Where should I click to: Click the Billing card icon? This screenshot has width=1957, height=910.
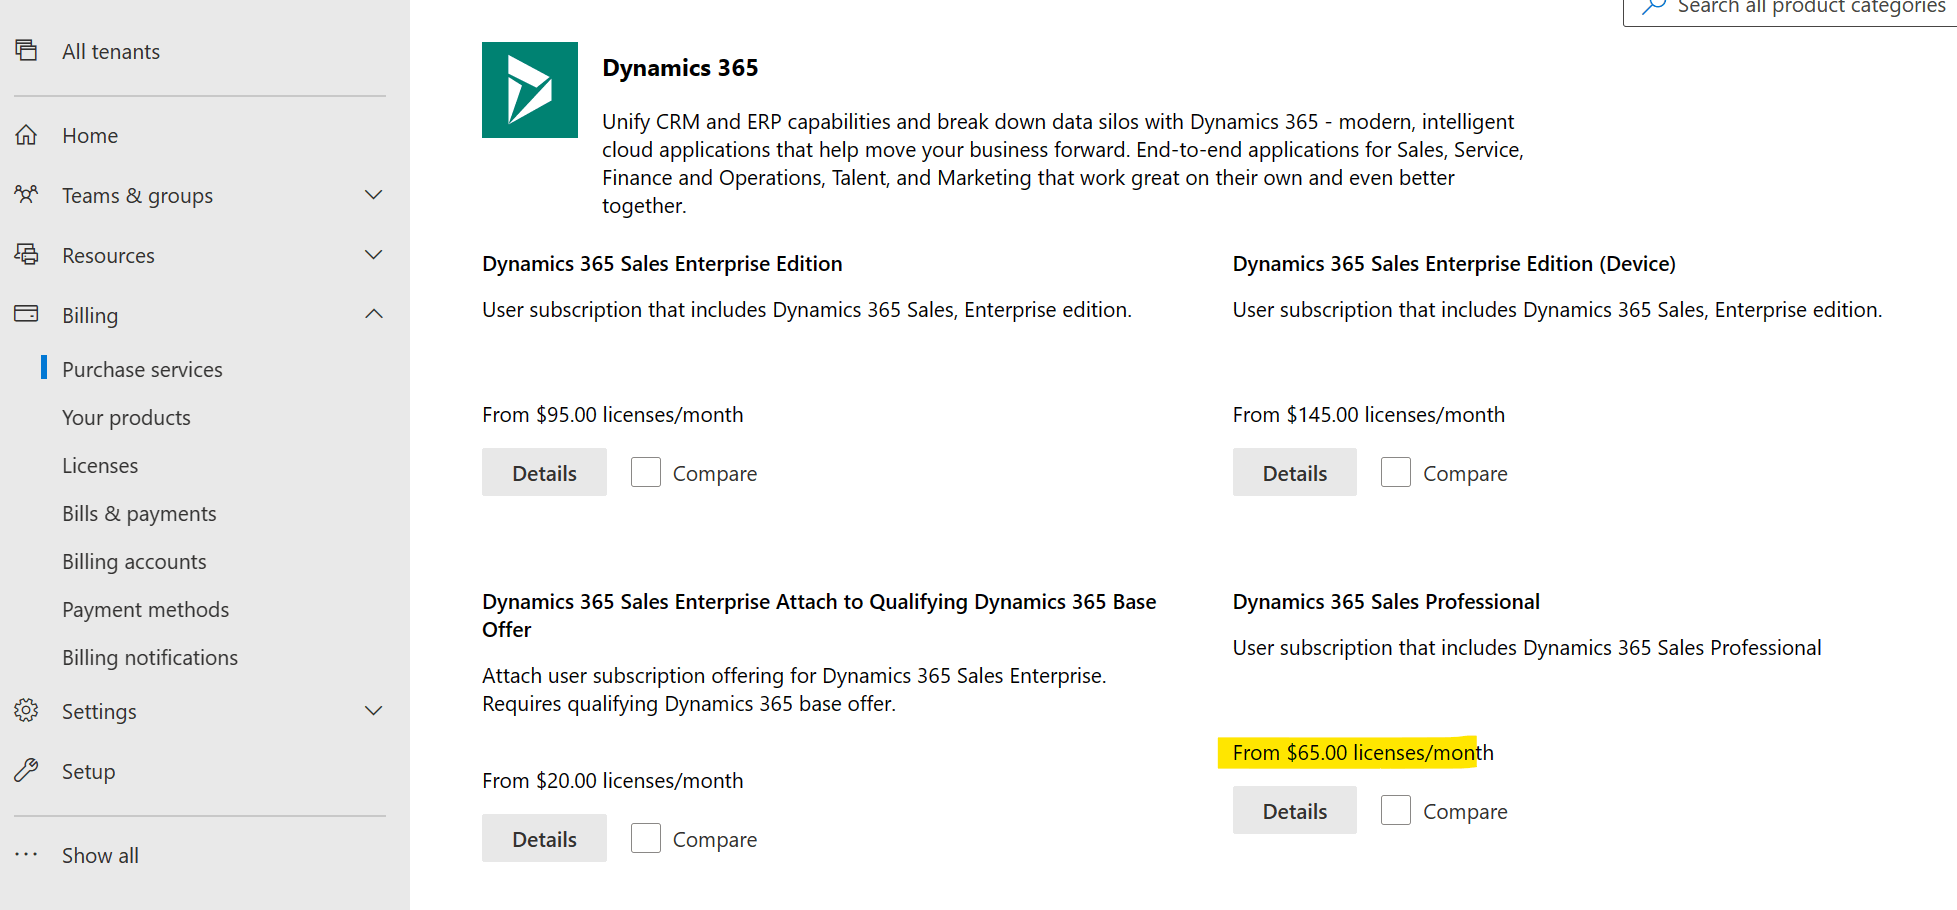pyautogui.click(x=27, y=314)
